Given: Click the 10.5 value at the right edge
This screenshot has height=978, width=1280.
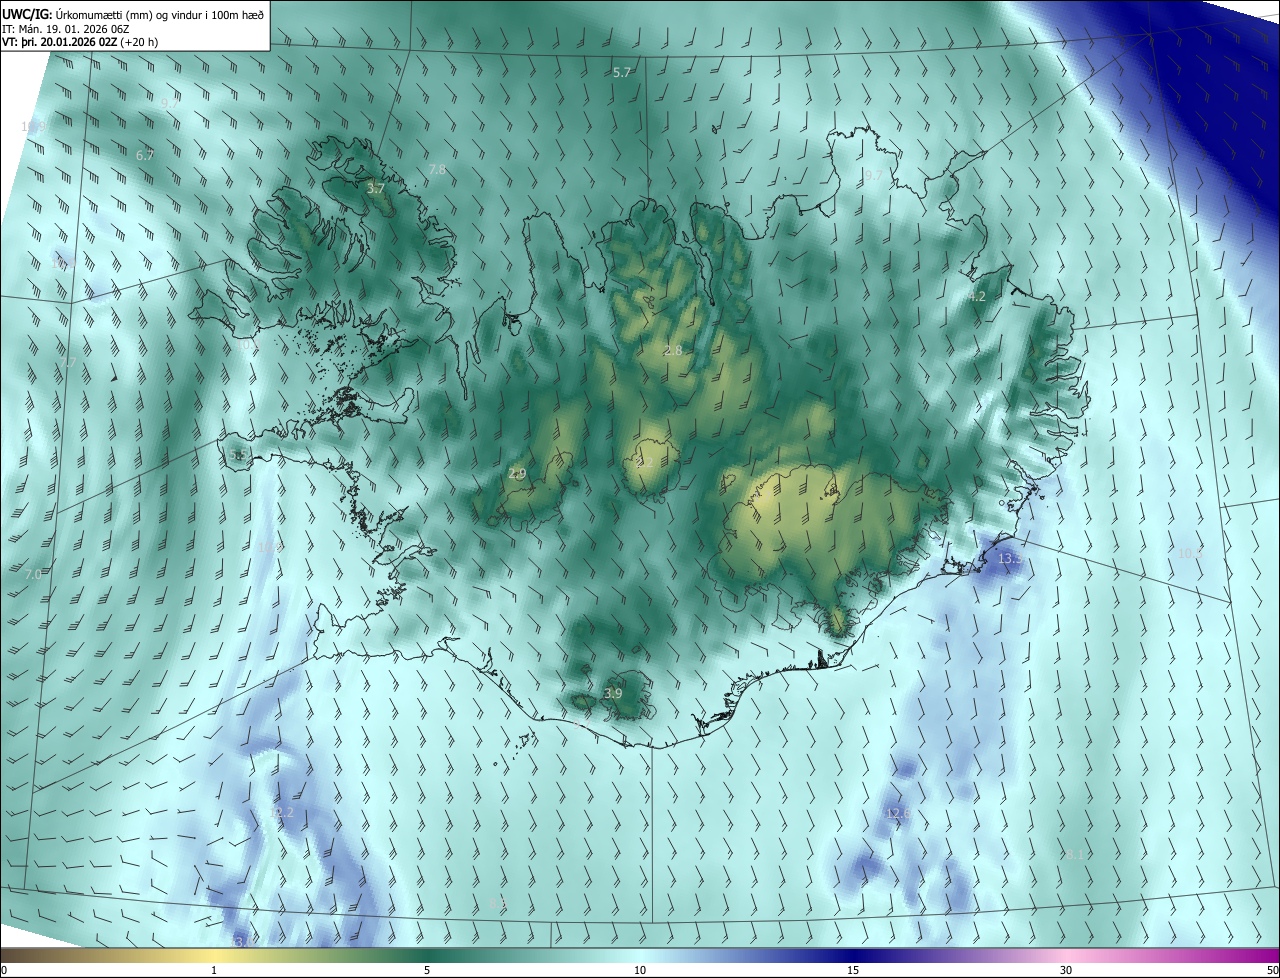Looking at the screenshot, I should point(1189,553).
